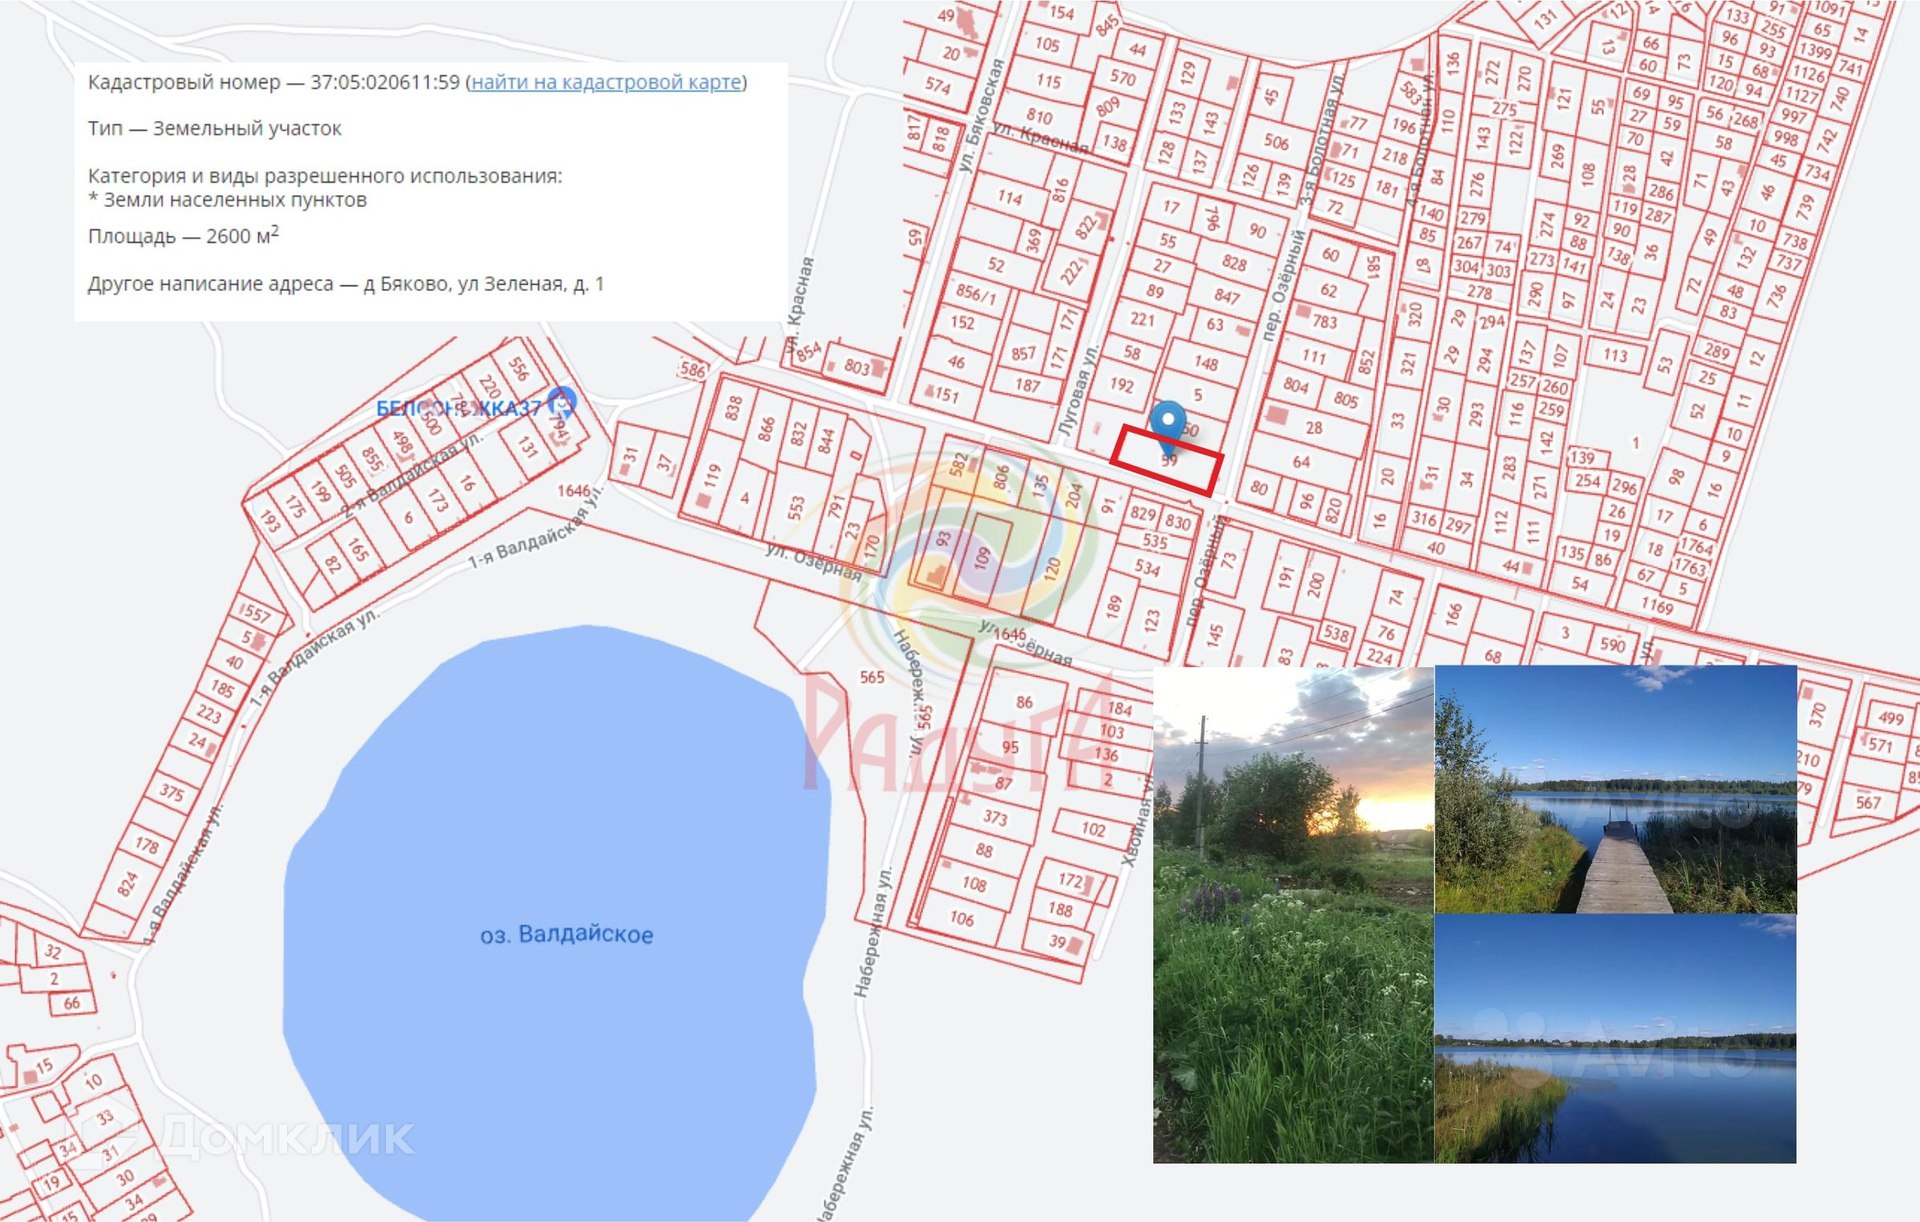The width and height of the screenshot is (1920, 1222).
Task: Click the blue location pin marker
Action: 1168,420
